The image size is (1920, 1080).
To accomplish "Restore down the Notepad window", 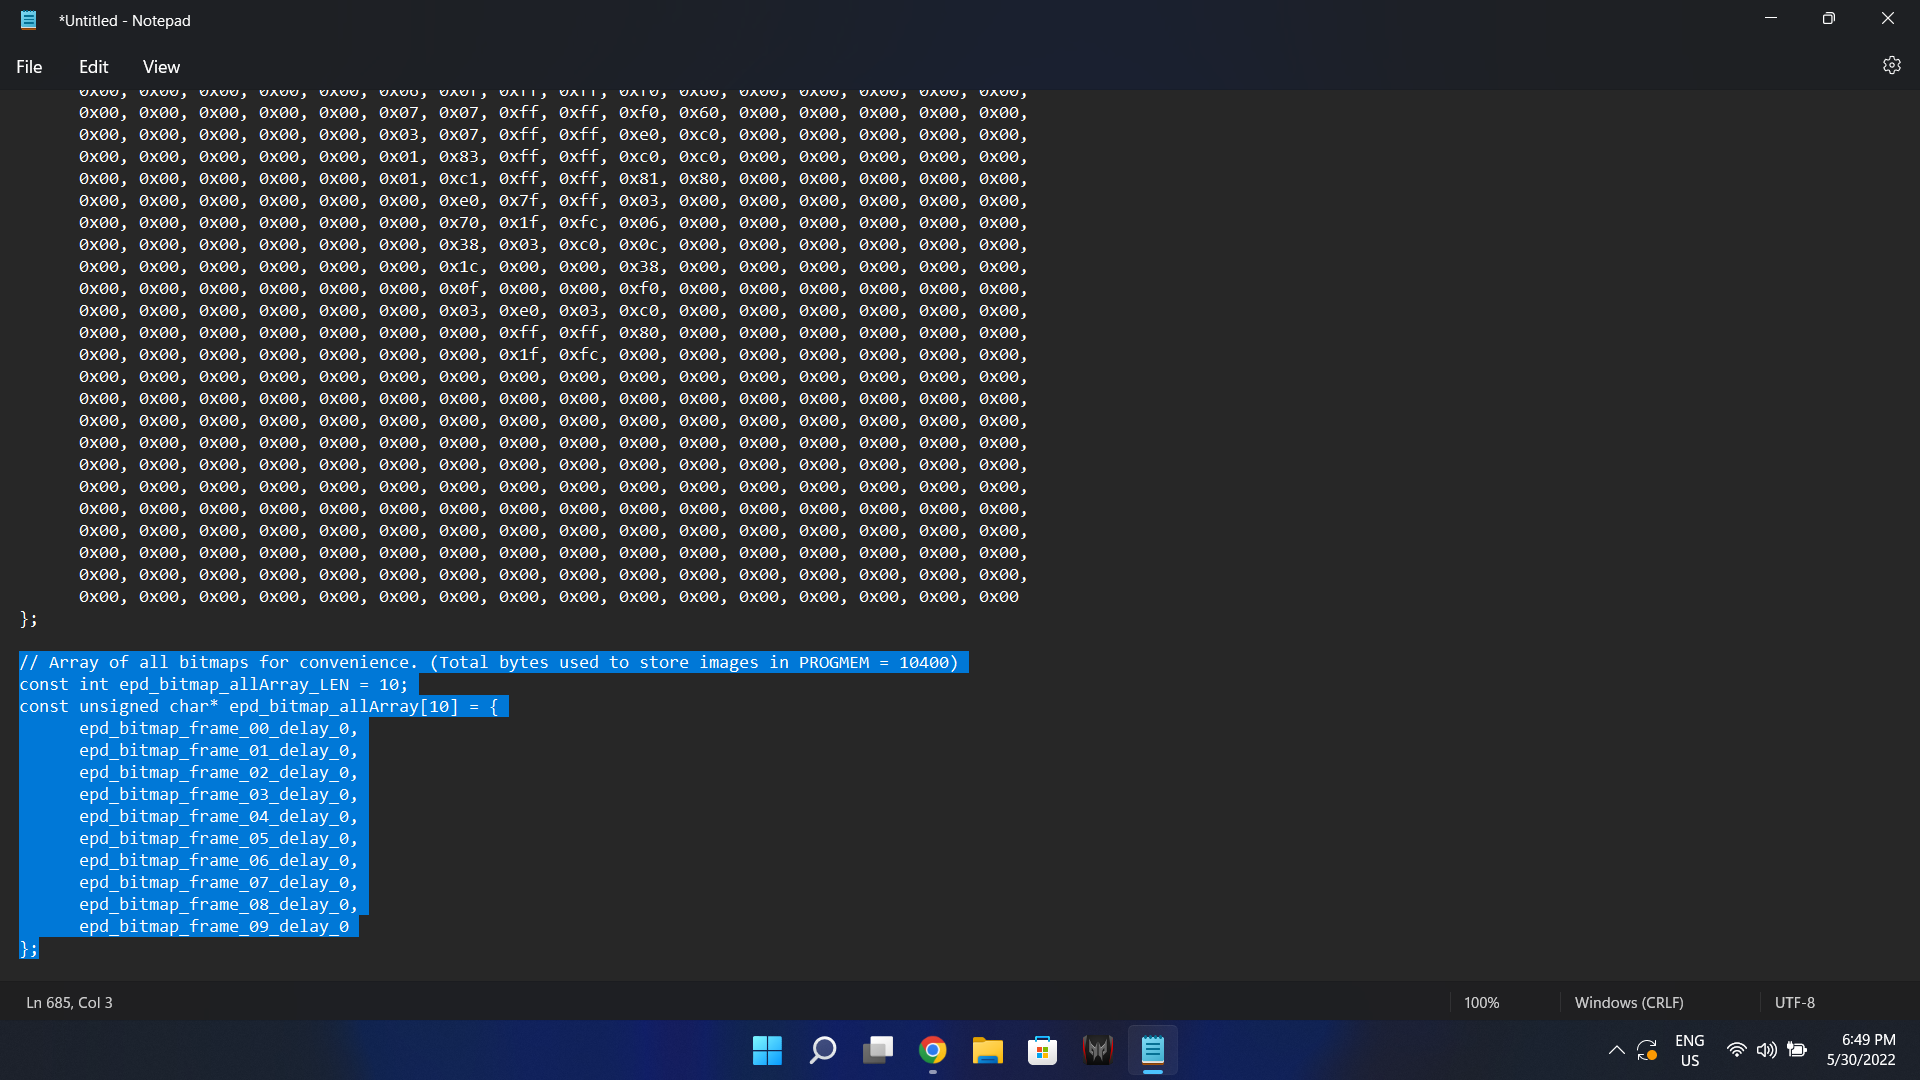I will [1828, 18].
